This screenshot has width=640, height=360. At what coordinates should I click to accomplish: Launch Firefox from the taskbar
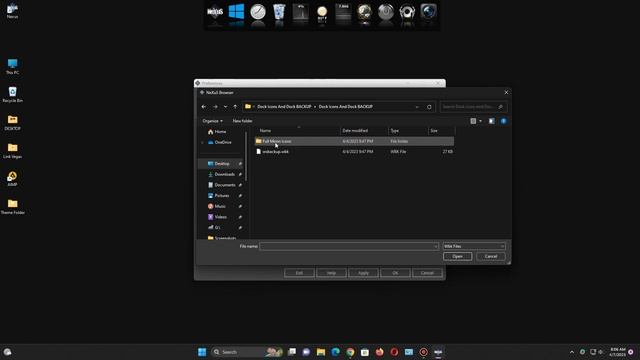[380, 352]
